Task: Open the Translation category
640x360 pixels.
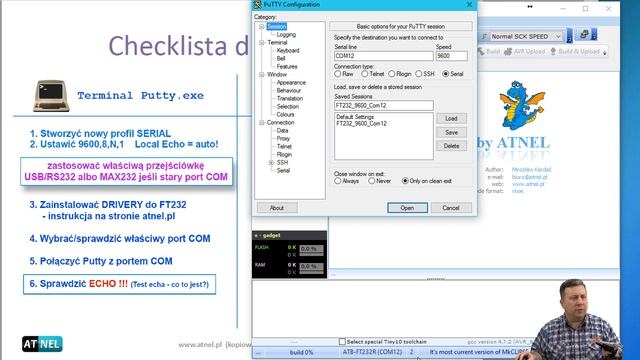Action: click(x=290, y=98)
